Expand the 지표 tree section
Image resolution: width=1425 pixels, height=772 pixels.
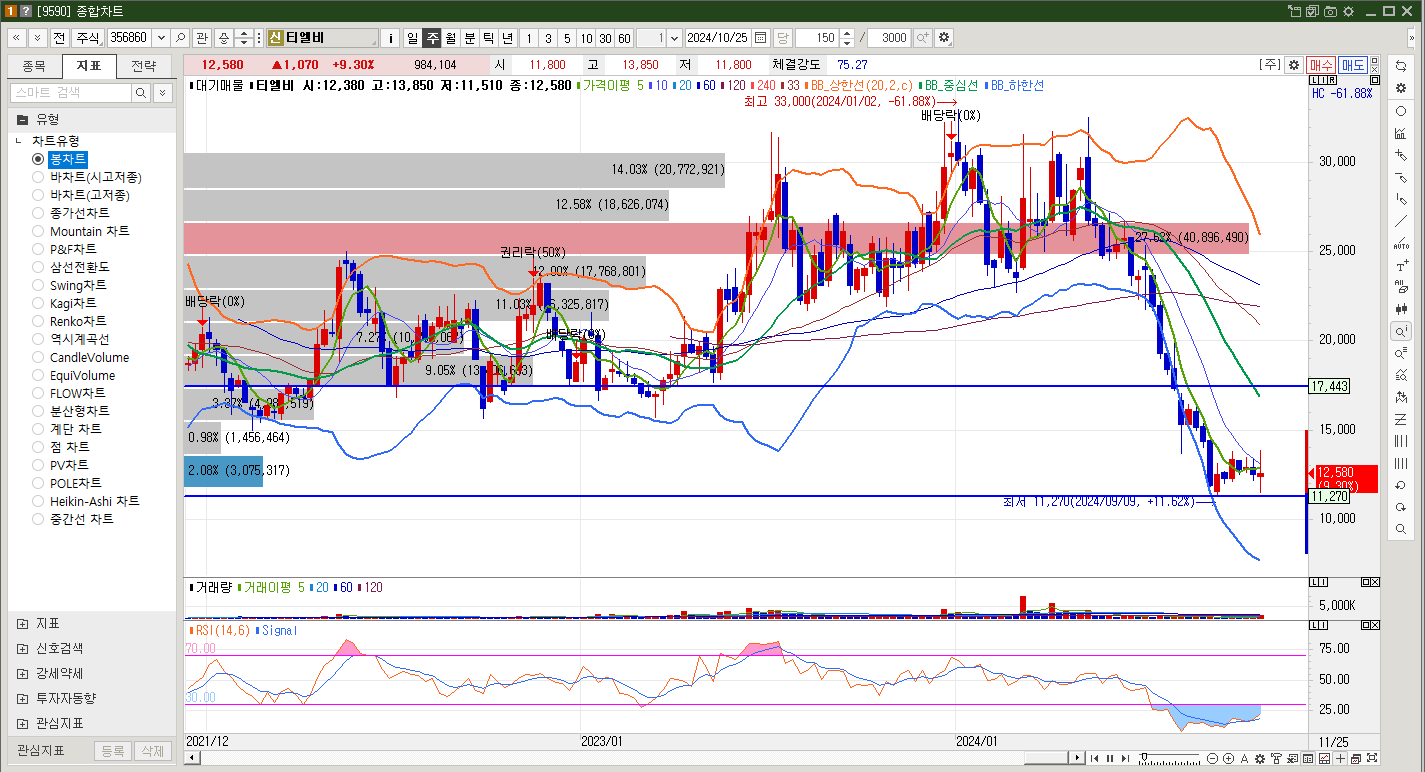coord(22,623)
